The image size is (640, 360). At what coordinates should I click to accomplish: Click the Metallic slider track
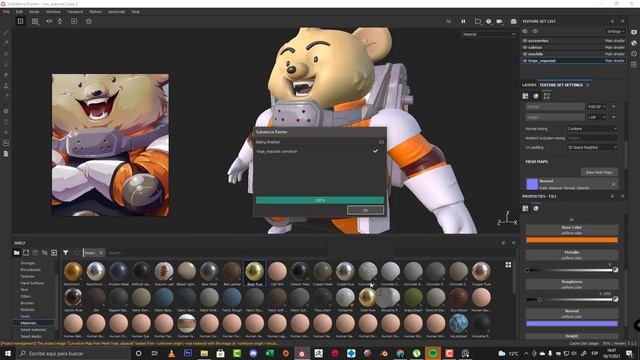tap(571, 270)
